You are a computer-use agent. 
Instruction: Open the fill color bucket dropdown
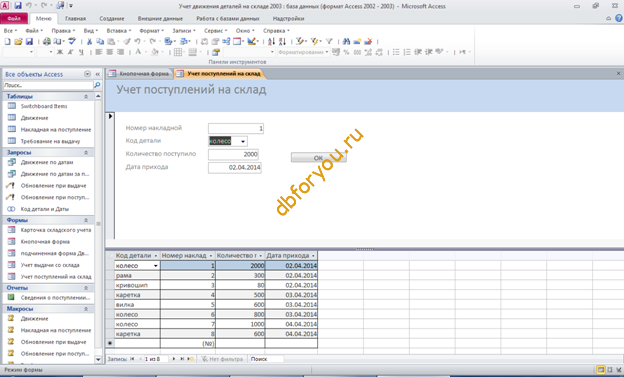[163, 52]
